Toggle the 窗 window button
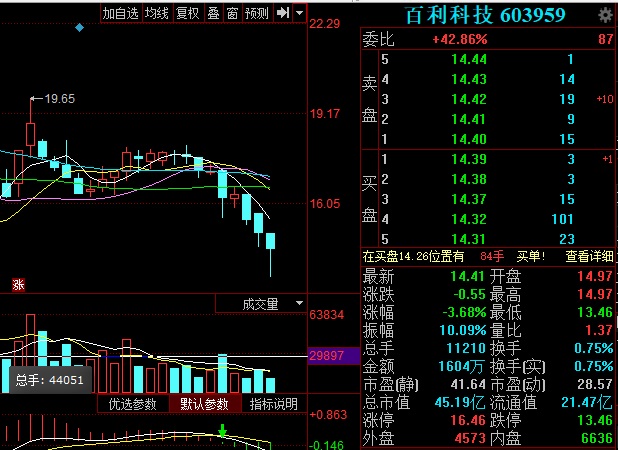618x450 pixels. tap(232, 13)
